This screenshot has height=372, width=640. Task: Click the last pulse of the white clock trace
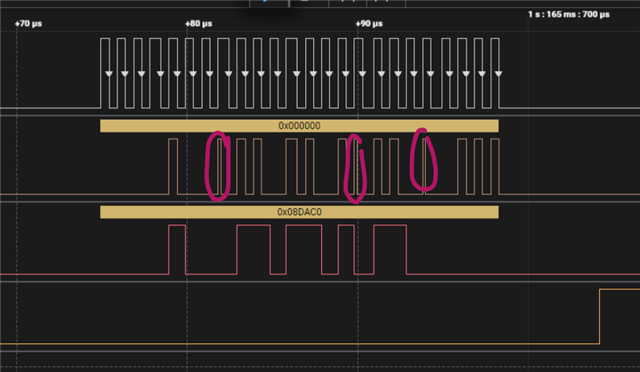495,73
